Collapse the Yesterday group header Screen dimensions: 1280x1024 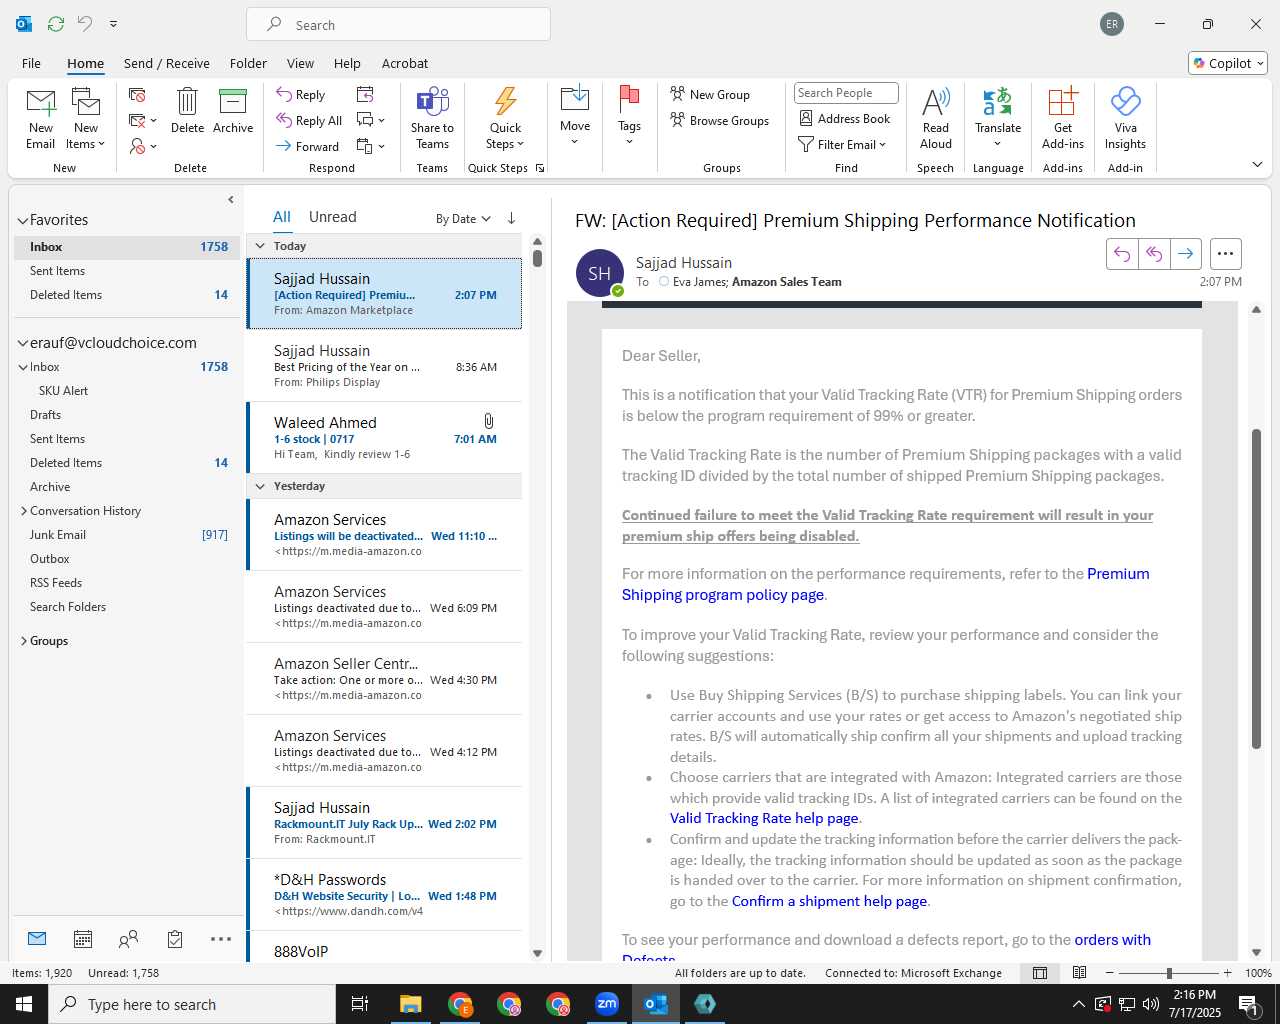pos(260,486)
